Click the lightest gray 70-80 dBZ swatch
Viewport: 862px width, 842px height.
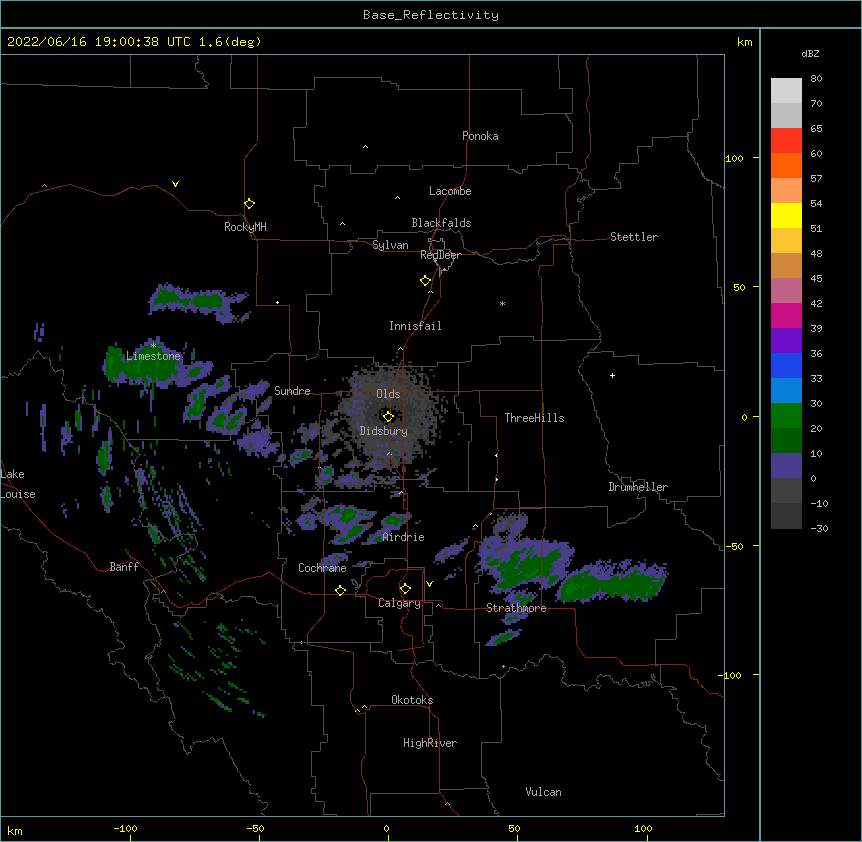click(x=786, y=91)
